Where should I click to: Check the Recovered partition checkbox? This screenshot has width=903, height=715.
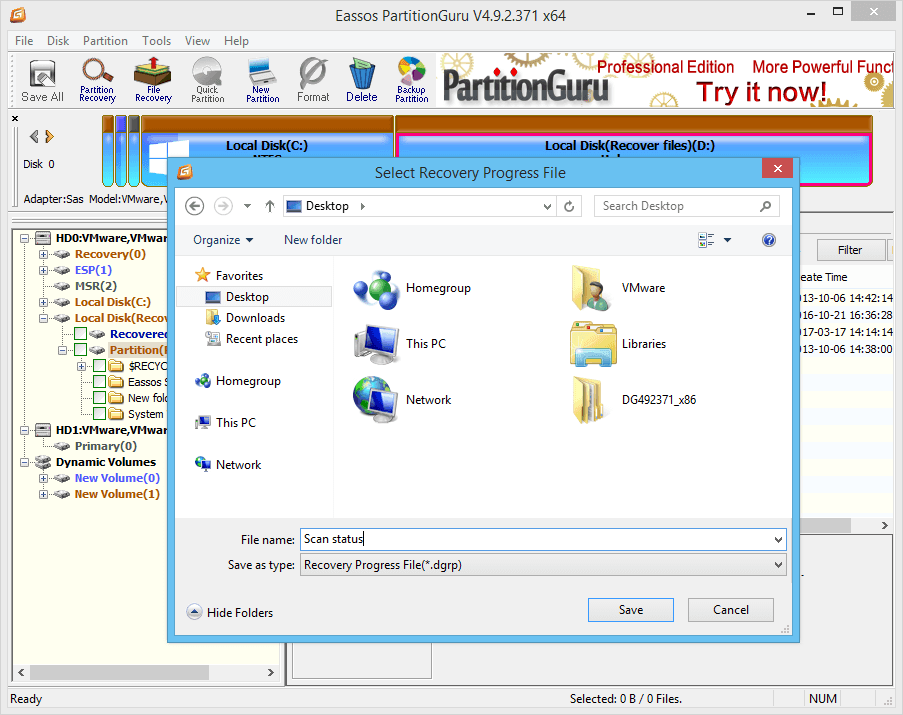point(81,334)
